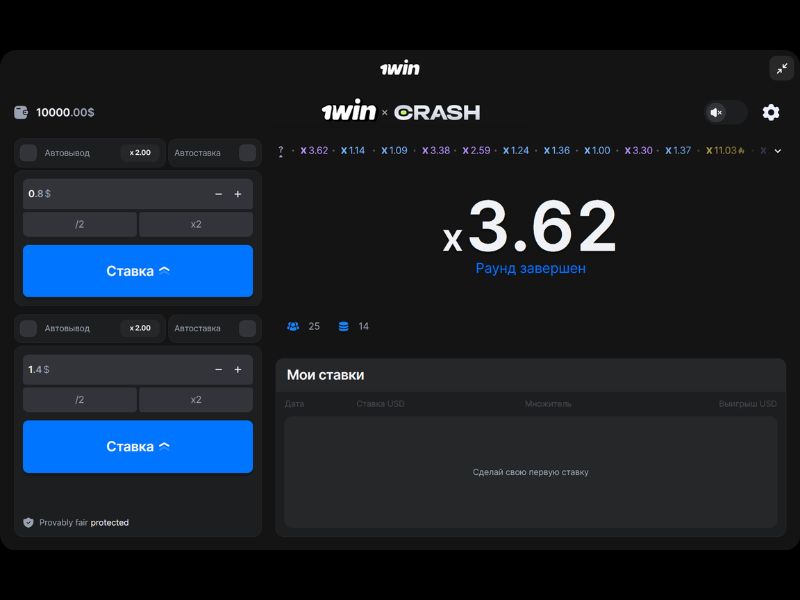This screenshot has width=800, height=600.
Task: Enable Автовывод in the second bet panel
Action: click(x=27, y=328)
